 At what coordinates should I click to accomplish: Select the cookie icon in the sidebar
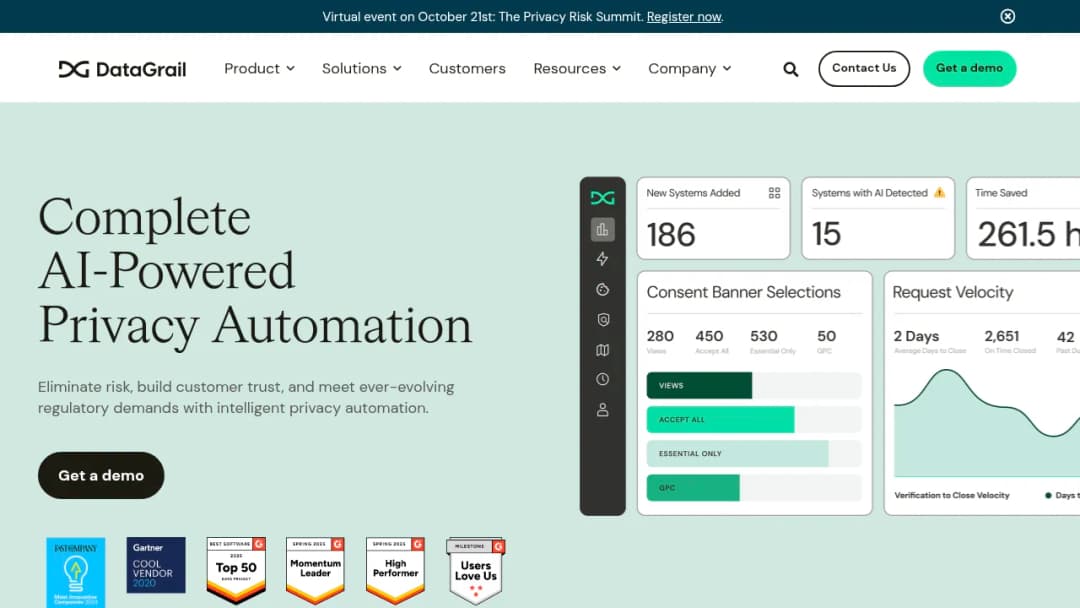click(602, 289)
